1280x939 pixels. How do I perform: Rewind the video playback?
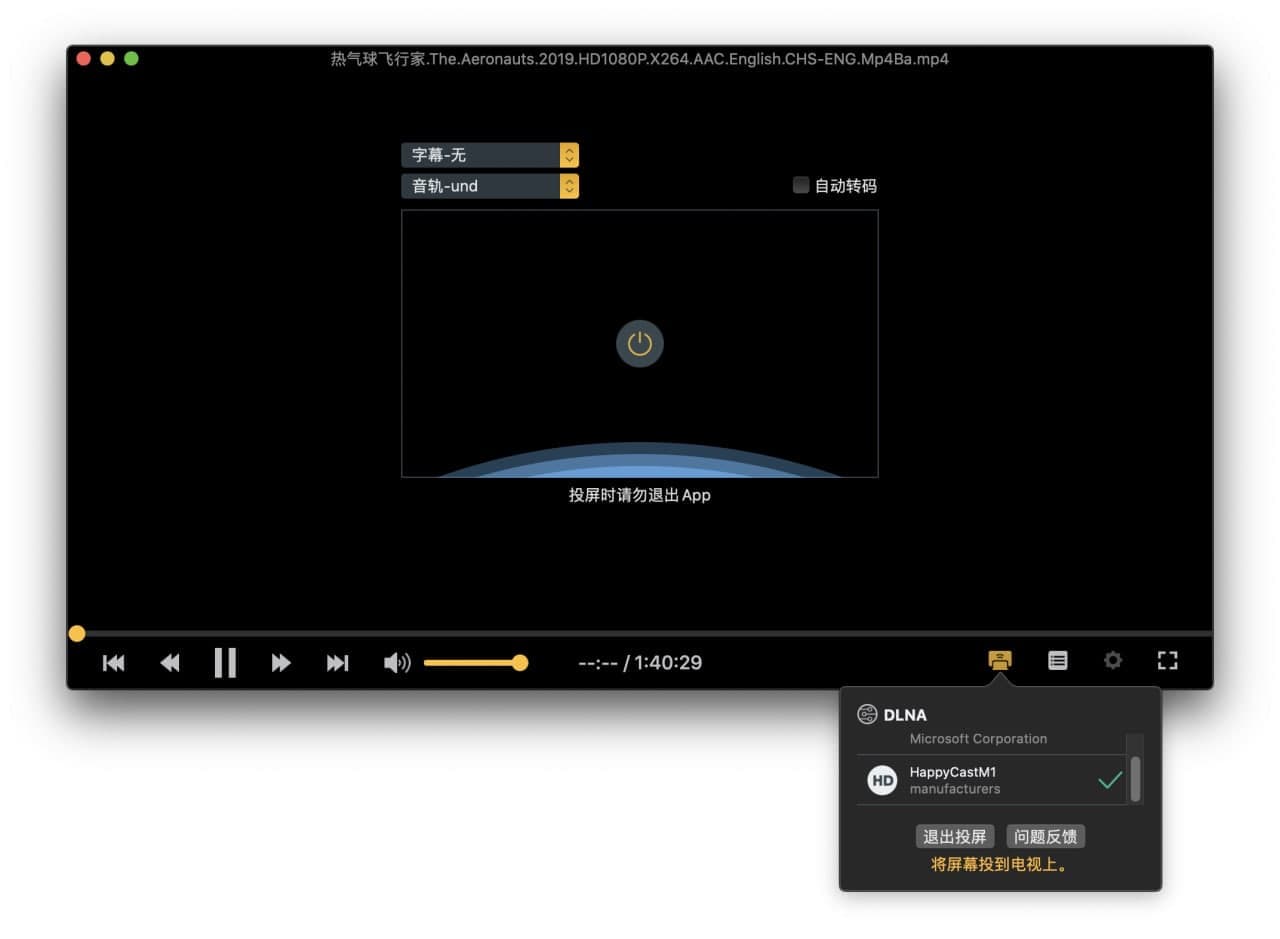point(170,662)
